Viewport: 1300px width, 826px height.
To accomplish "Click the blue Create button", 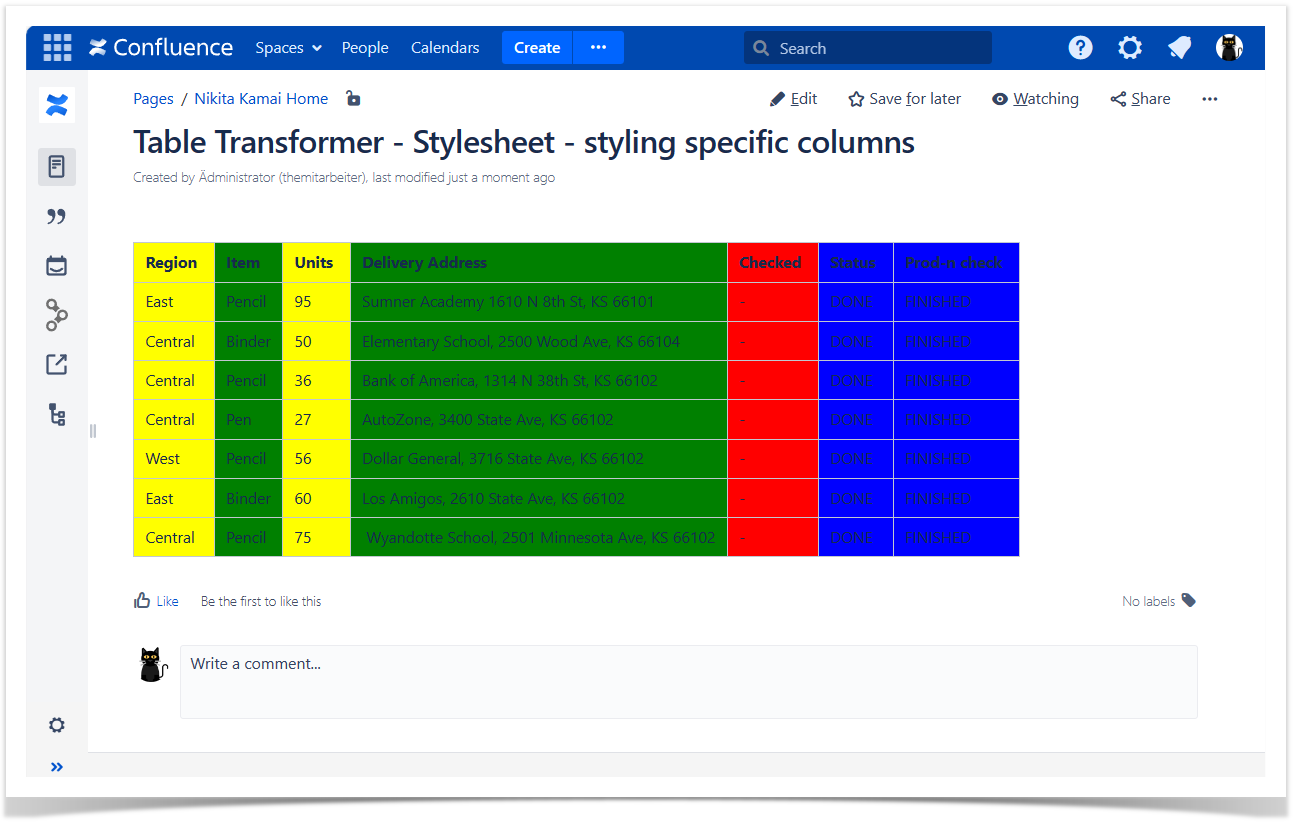I will pos(537,48).
